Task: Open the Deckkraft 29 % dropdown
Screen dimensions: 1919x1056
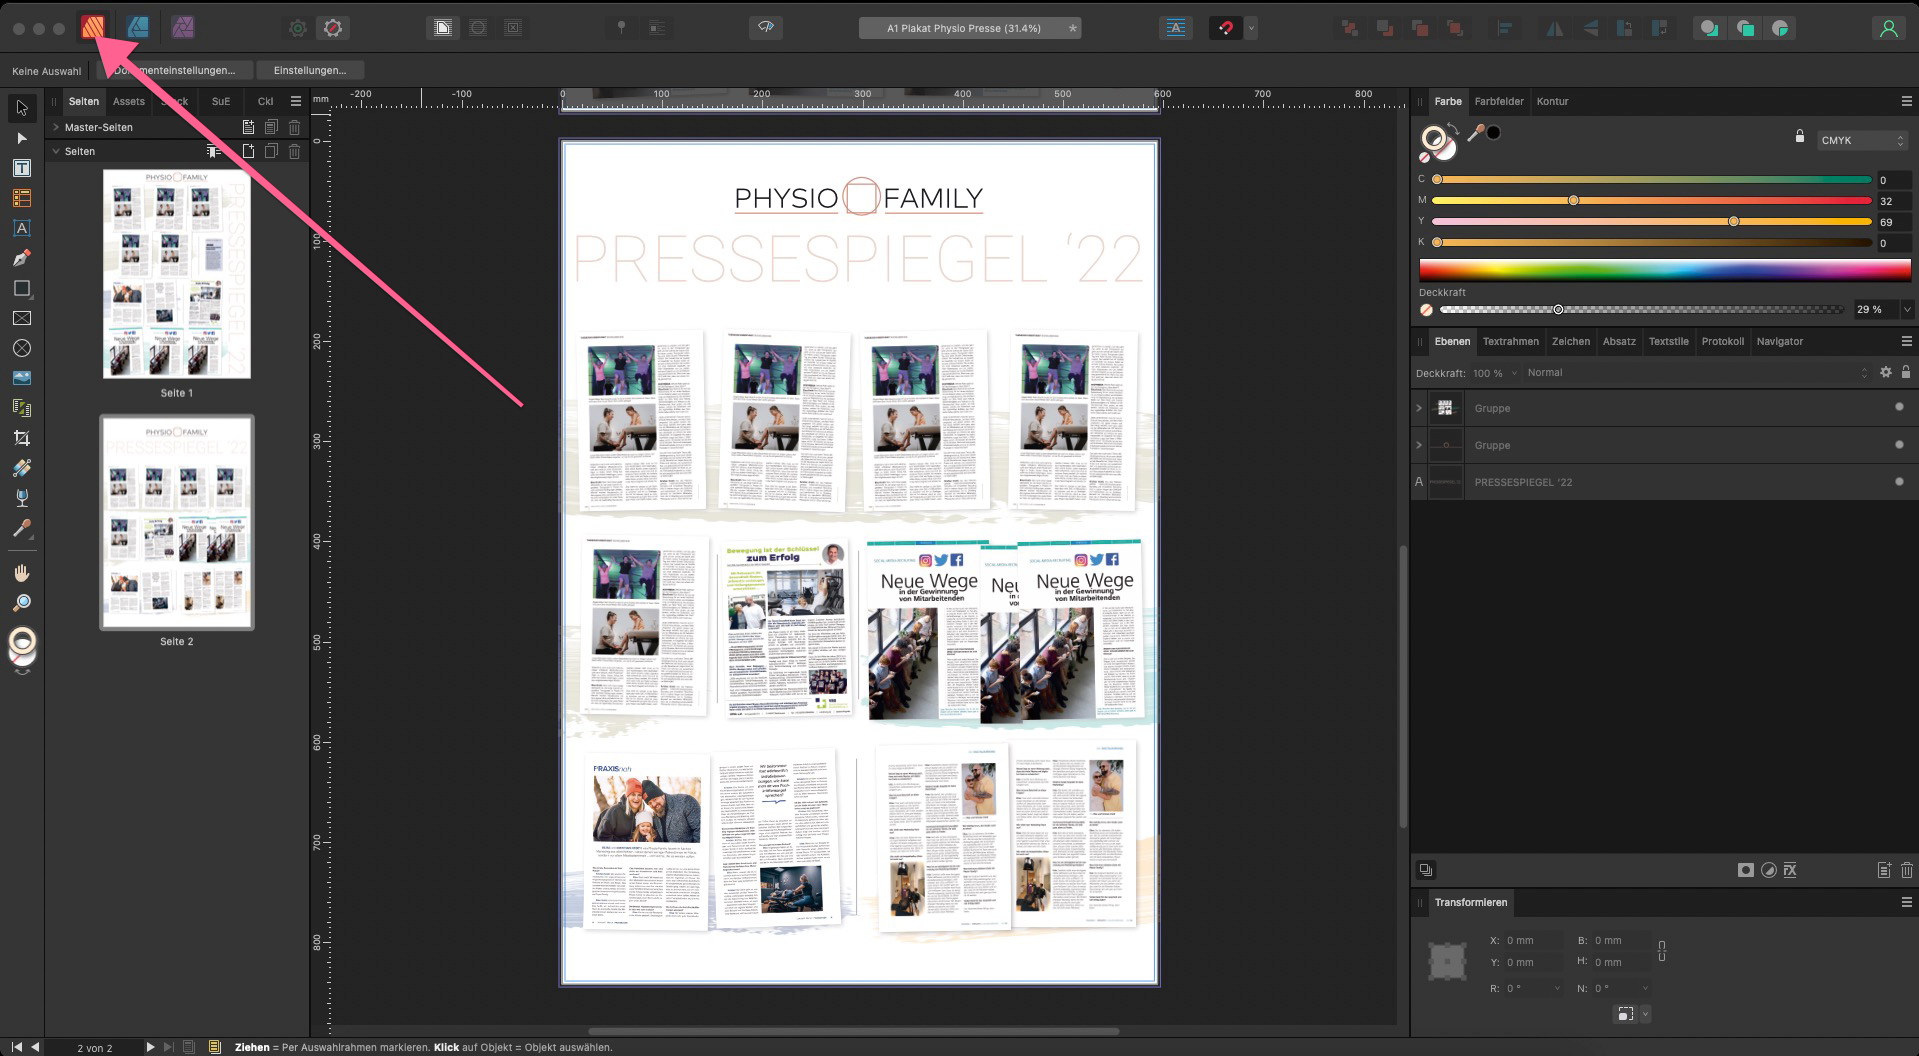Action: pos(1907,310)
